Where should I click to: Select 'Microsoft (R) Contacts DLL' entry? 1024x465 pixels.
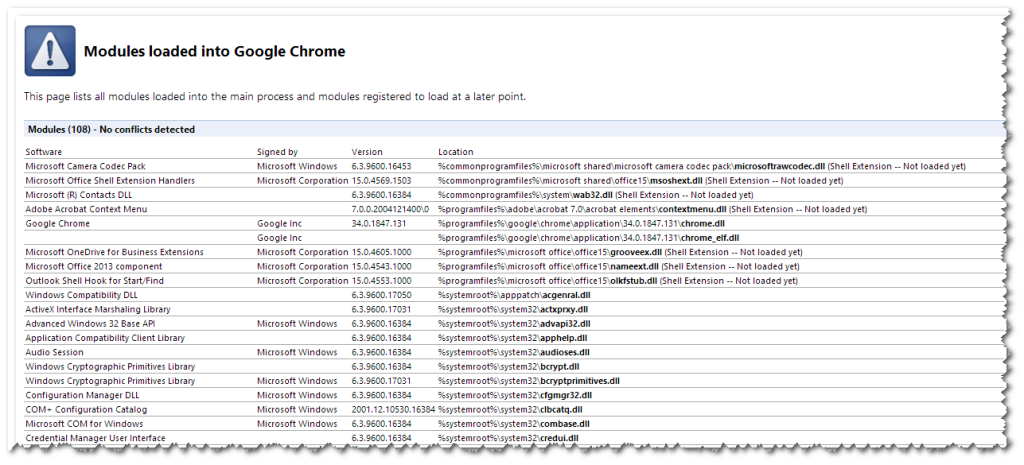click(x=79, y=195)
